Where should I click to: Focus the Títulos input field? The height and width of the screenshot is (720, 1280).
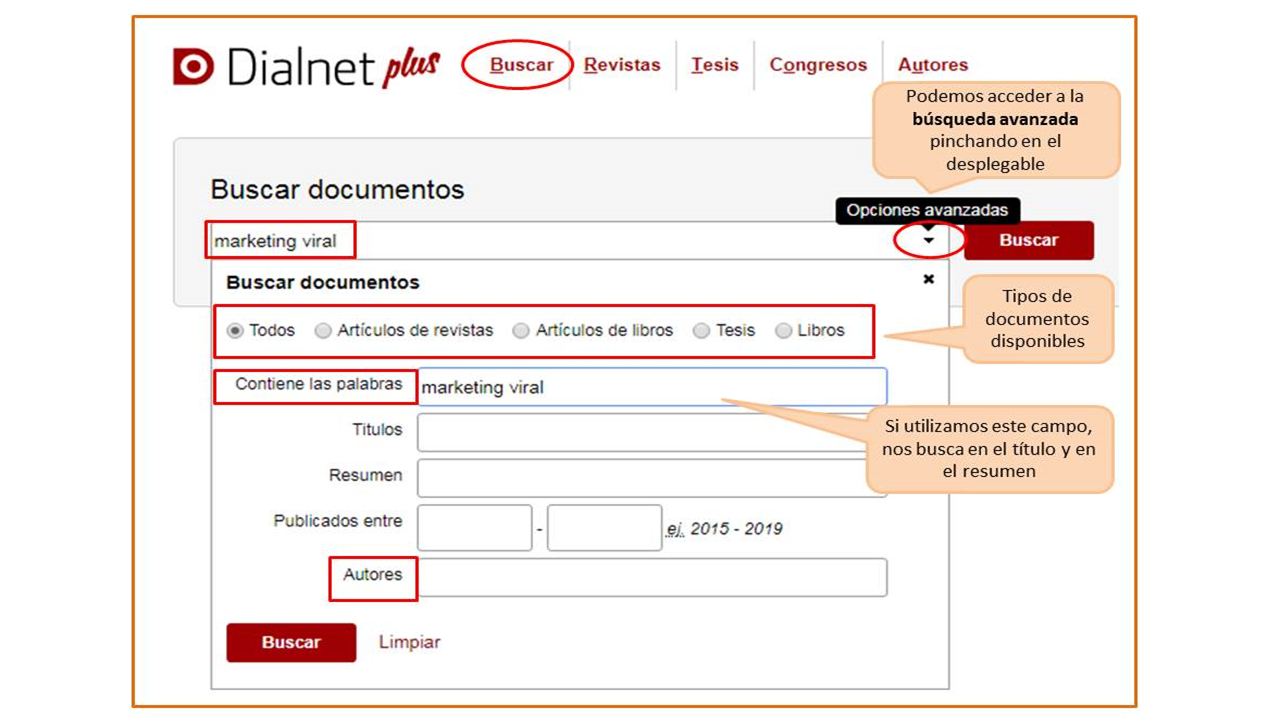pyautogui.click(x=640, y=433)
